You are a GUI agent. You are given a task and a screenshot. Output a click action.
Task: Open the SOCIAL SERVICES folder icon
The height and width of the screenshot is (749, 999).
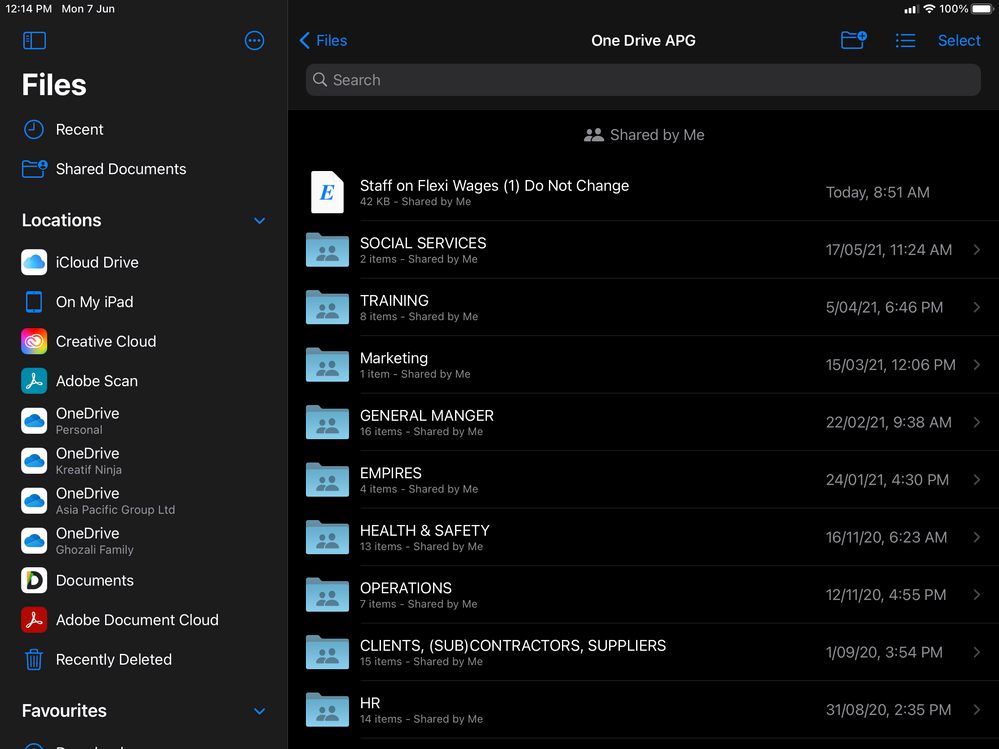pyautogui.click(x=327, y=249)
